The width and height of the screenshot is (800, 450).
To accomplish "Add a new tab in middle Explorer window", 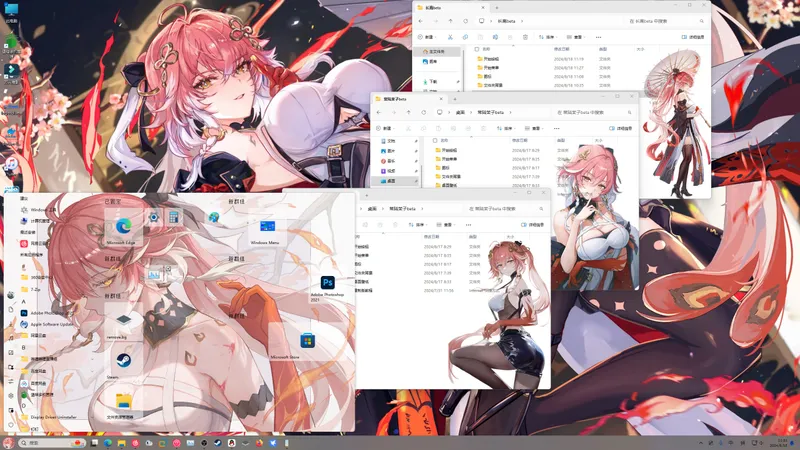I will coord(455,99).
